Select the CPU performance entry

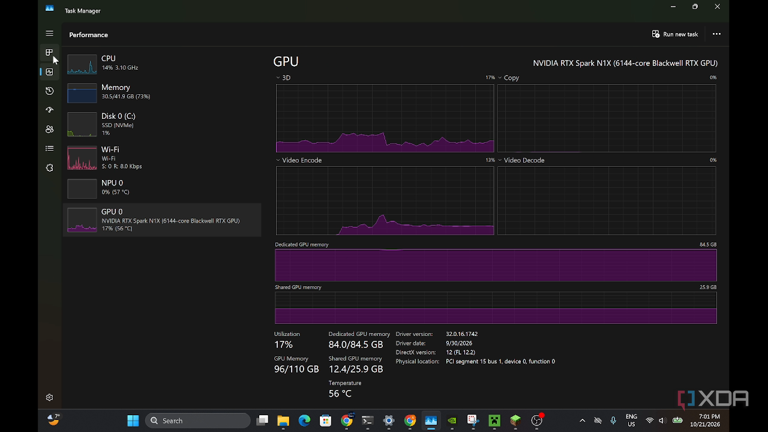[x=162, y=64]
